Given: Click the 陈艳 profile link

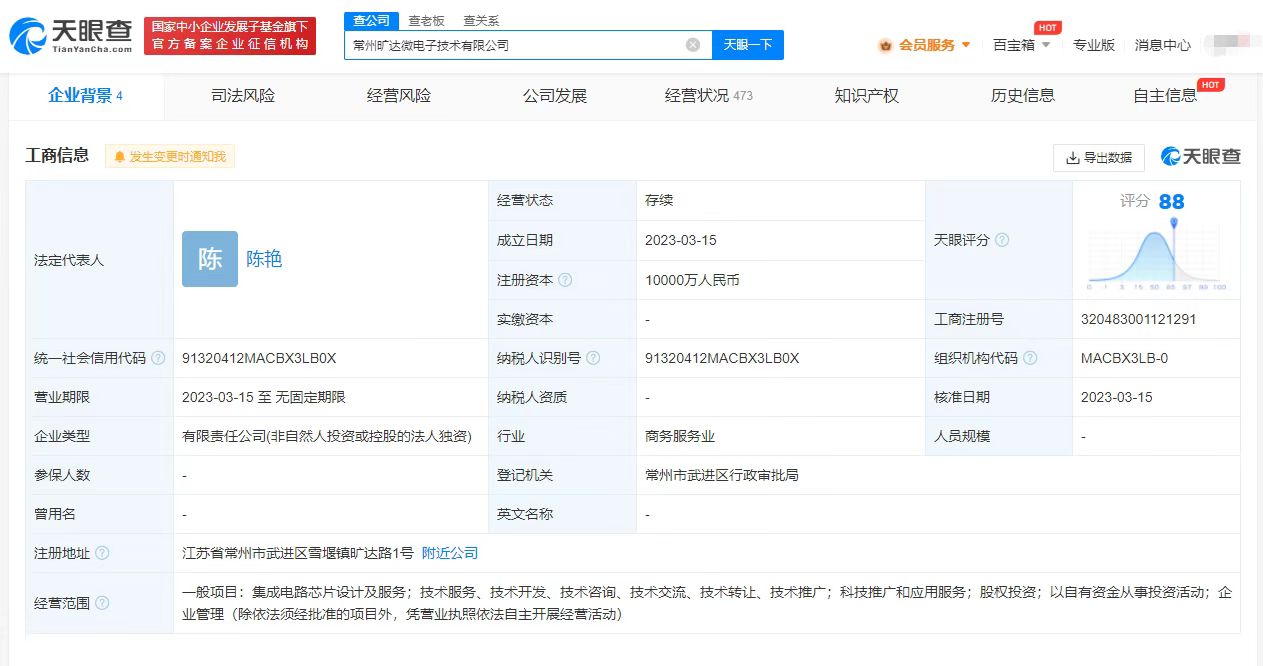Looking at the screenshot, I should click(x=265, y=259).
